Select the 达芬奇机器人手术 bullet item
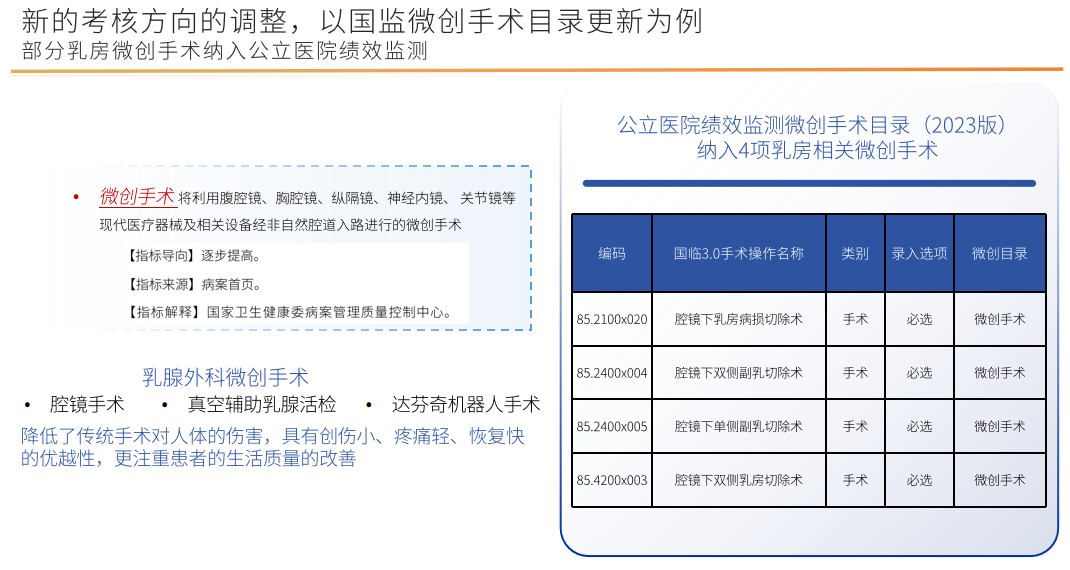 466,405
